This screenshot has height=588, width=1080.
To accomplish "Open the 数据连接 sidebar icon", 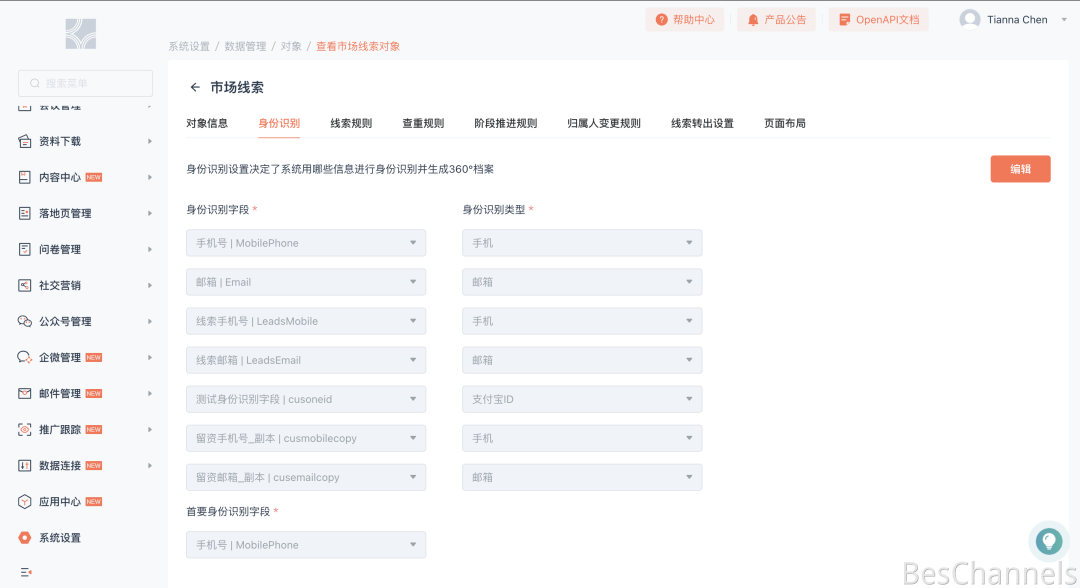I will 25,465.
